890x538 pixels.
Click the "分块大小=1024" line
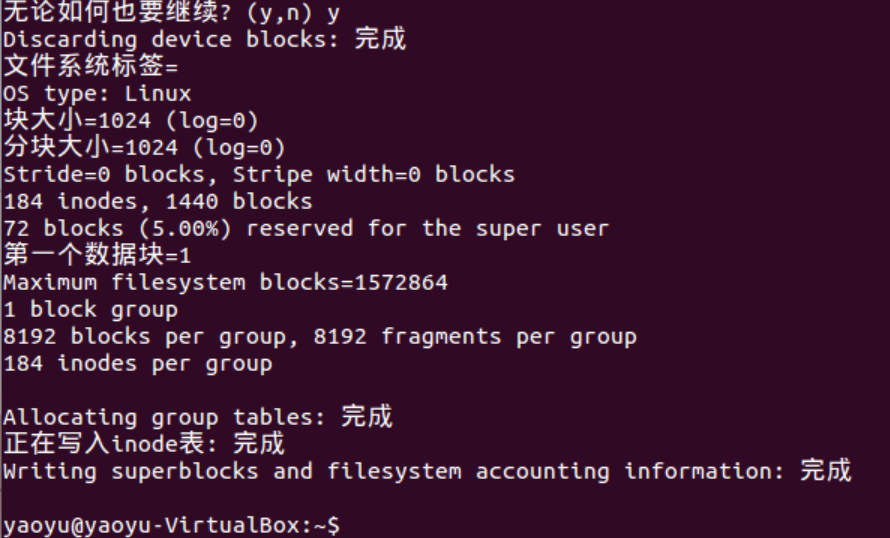pyautogui.click(x=144, y=148)
